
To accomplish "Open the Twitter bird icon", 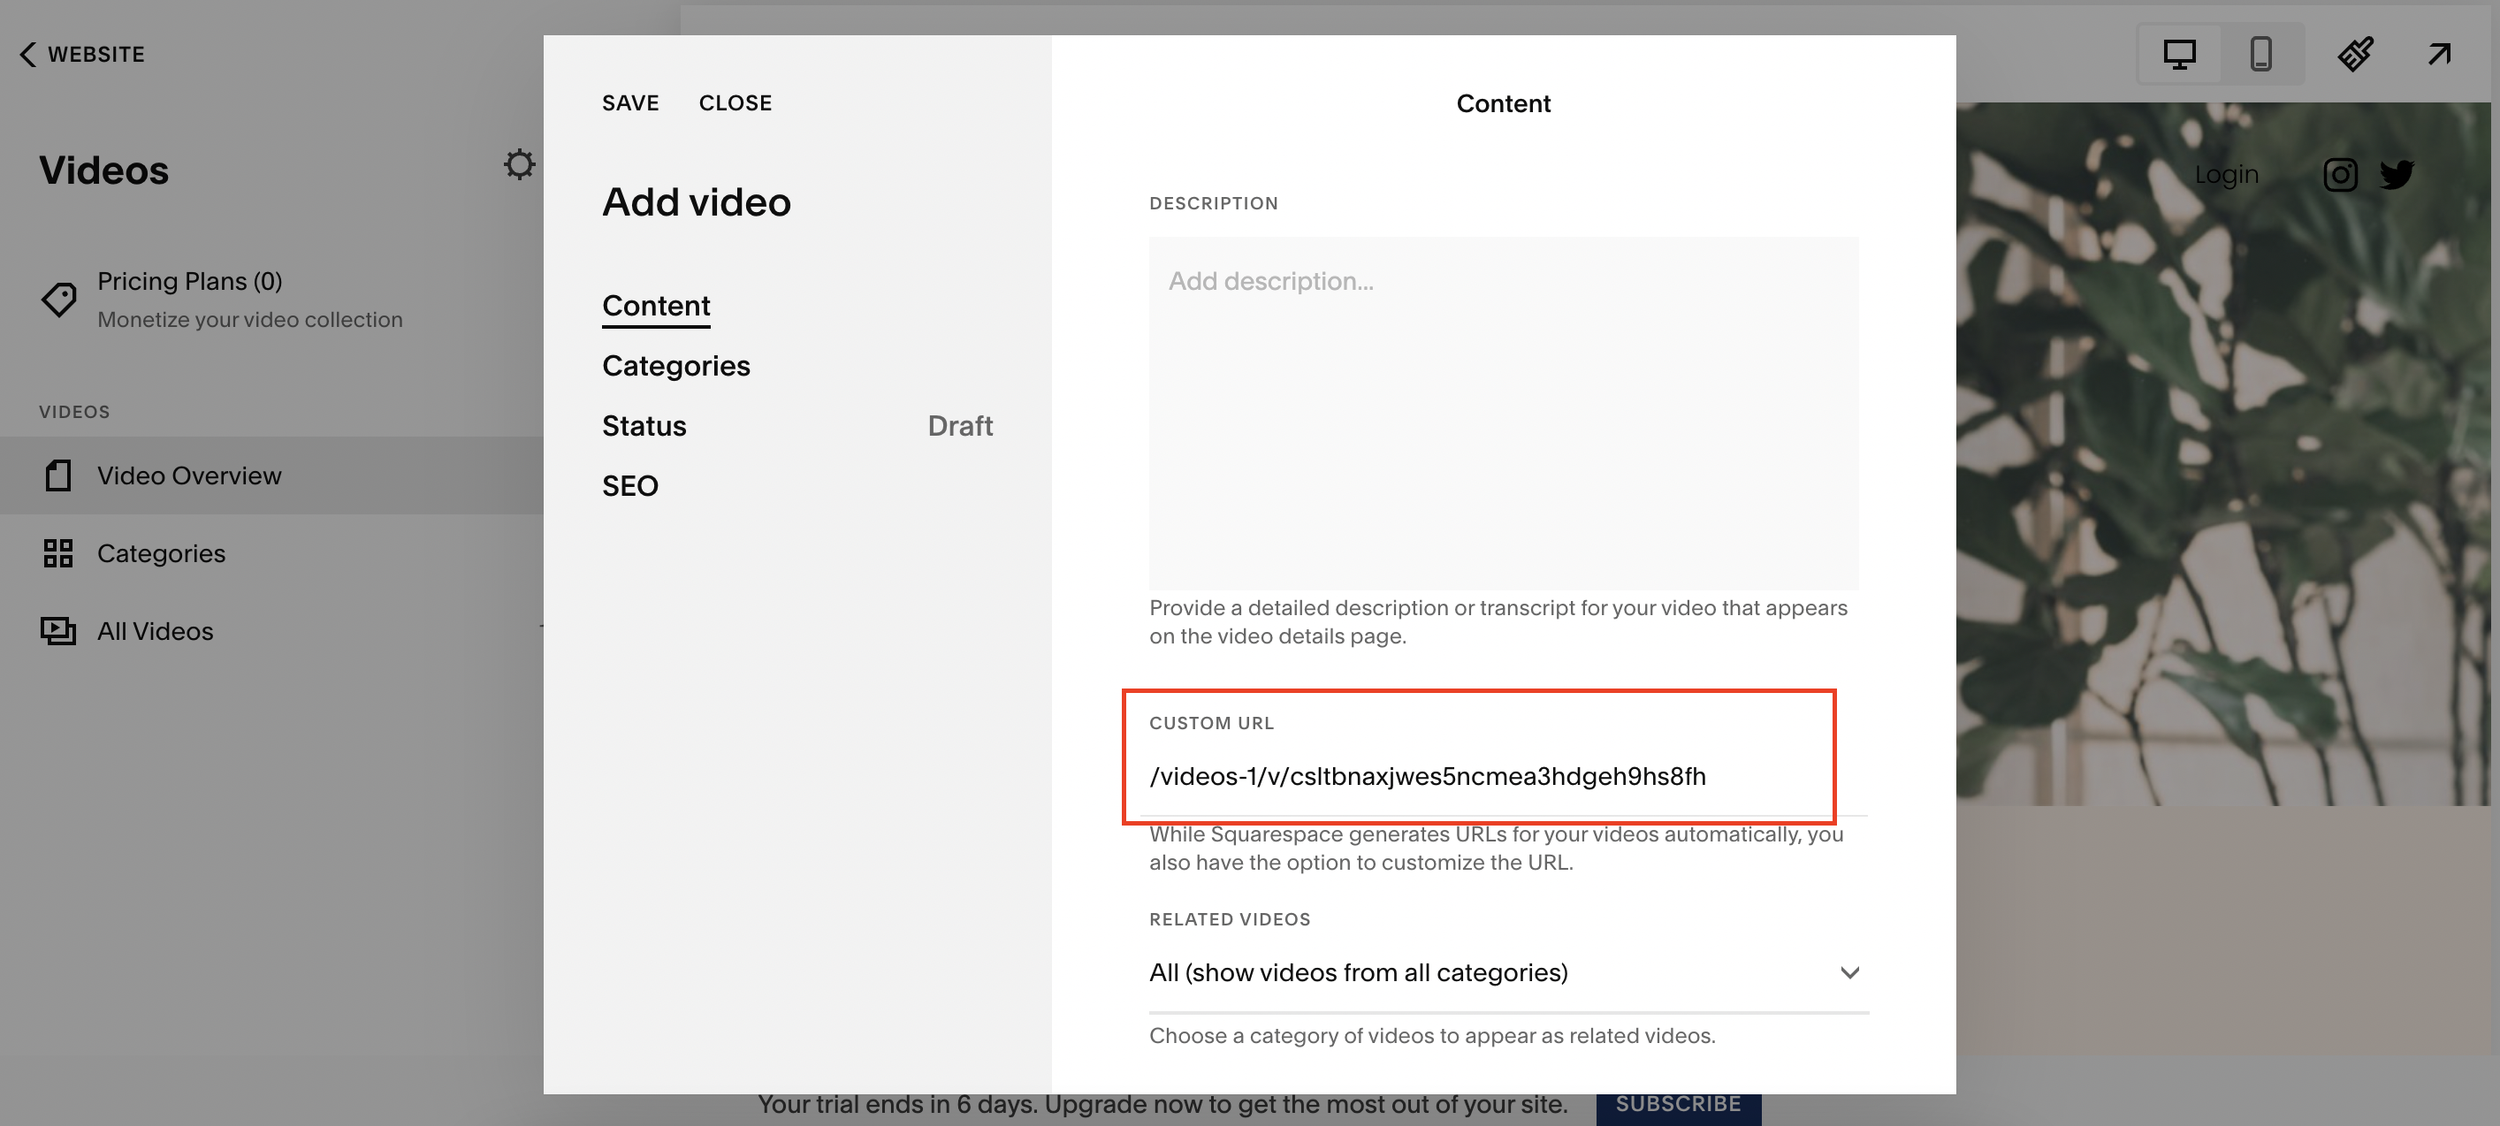I will (x=2397, y=175).
